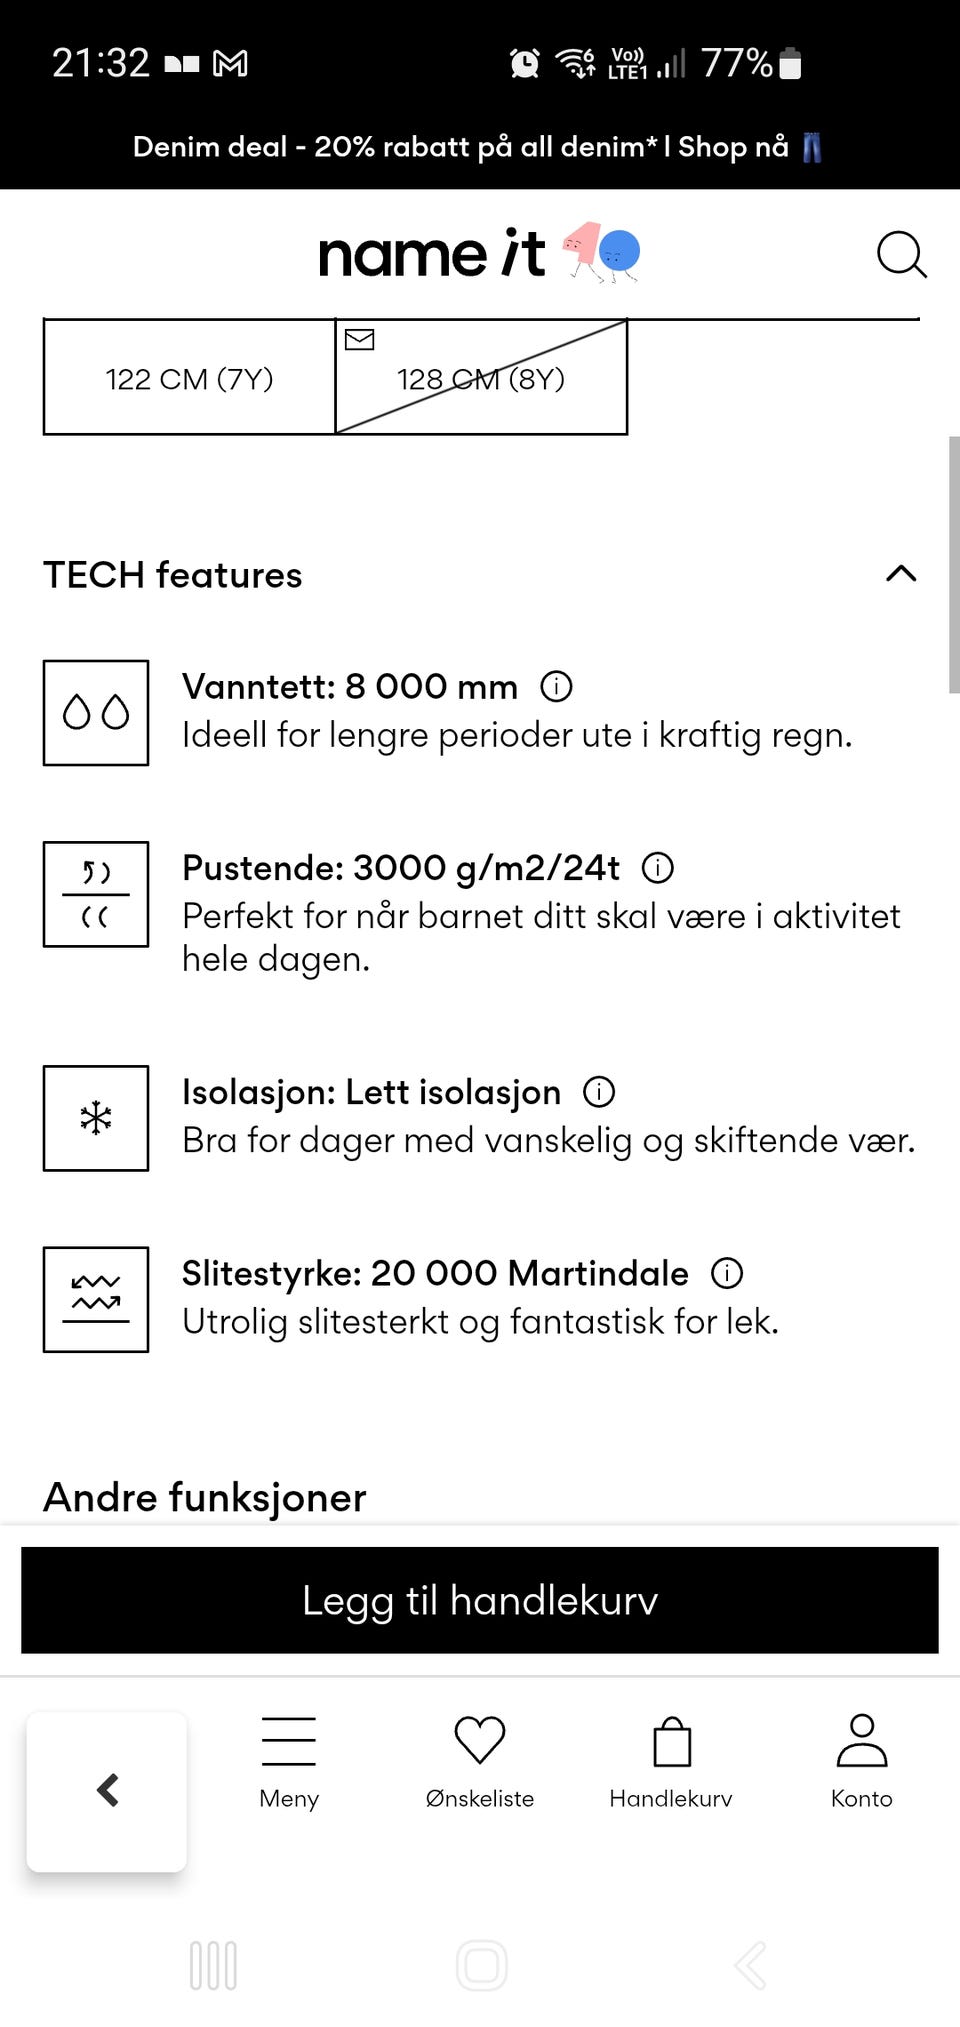Select sold-out size 128 CM (8Y)
This screenshot has height=2027, width=960.
tap(481, 378)
